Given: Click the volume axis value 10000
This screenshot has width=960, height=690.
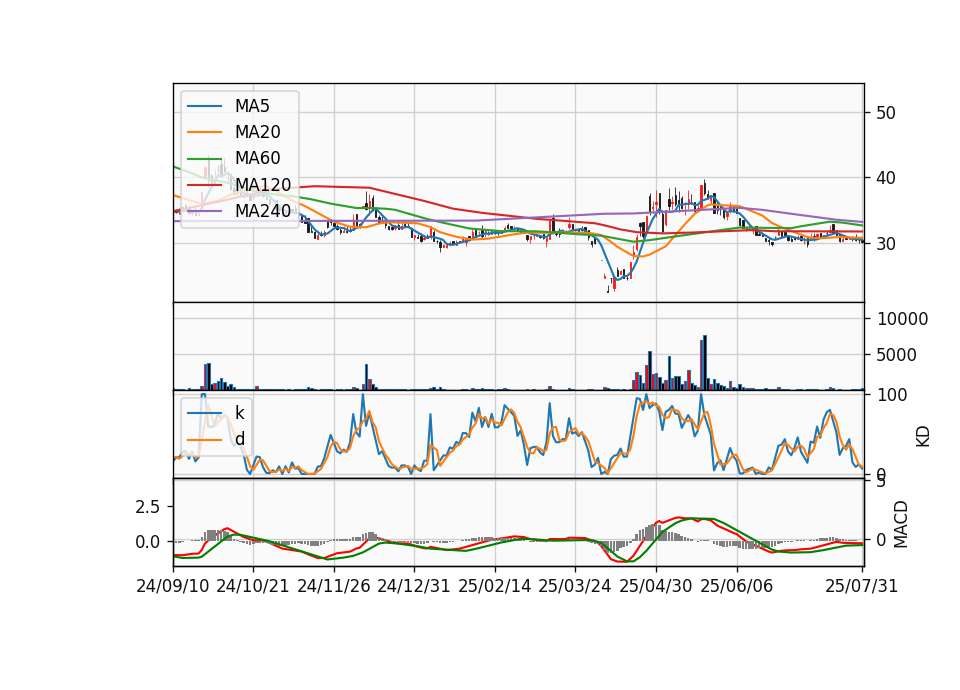Looking at the screenshot, I should coord(902,319).
